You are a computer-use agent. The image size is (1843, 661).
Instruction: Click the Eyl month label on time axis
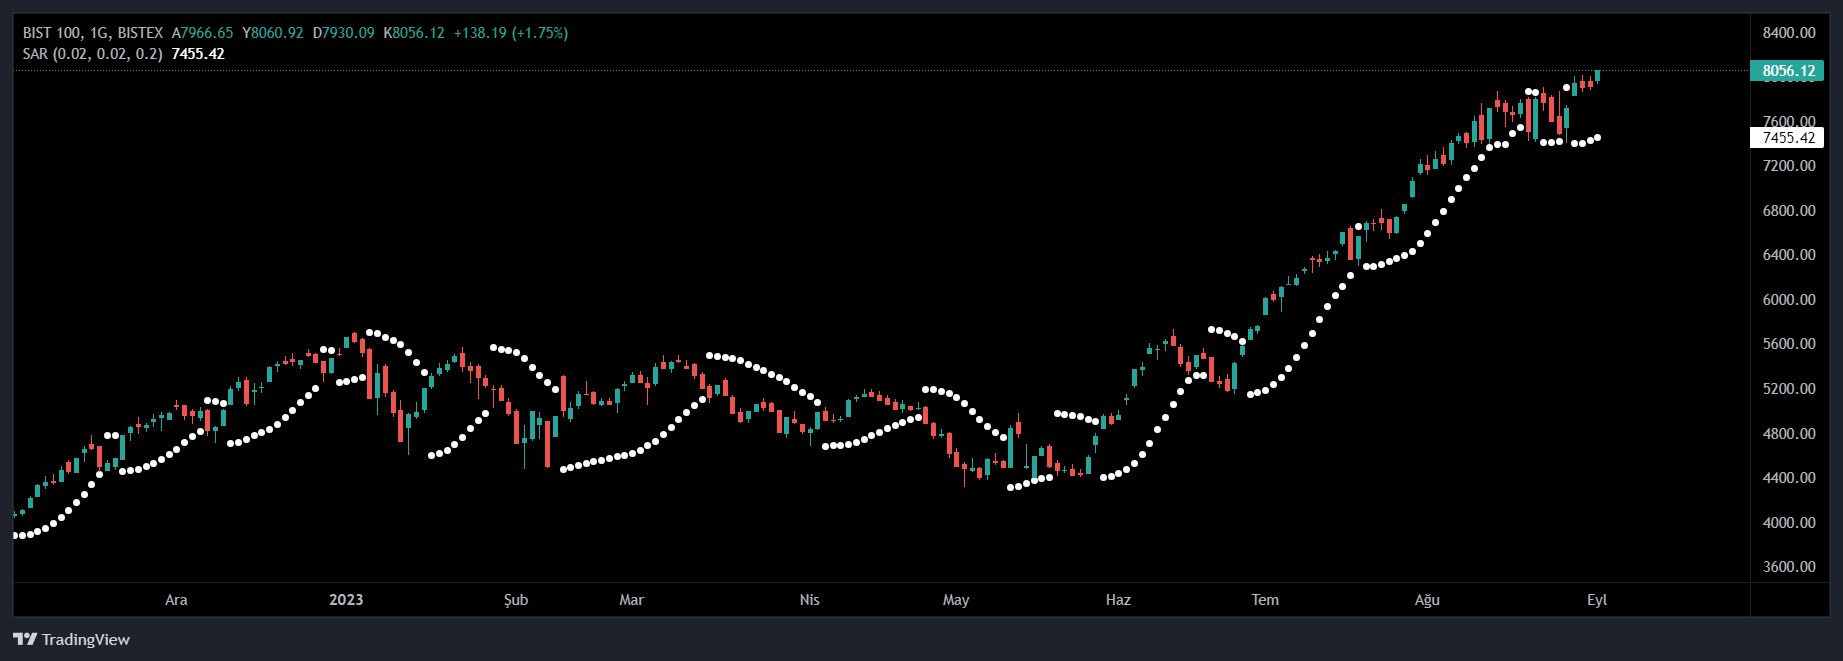click(1597, 600)
